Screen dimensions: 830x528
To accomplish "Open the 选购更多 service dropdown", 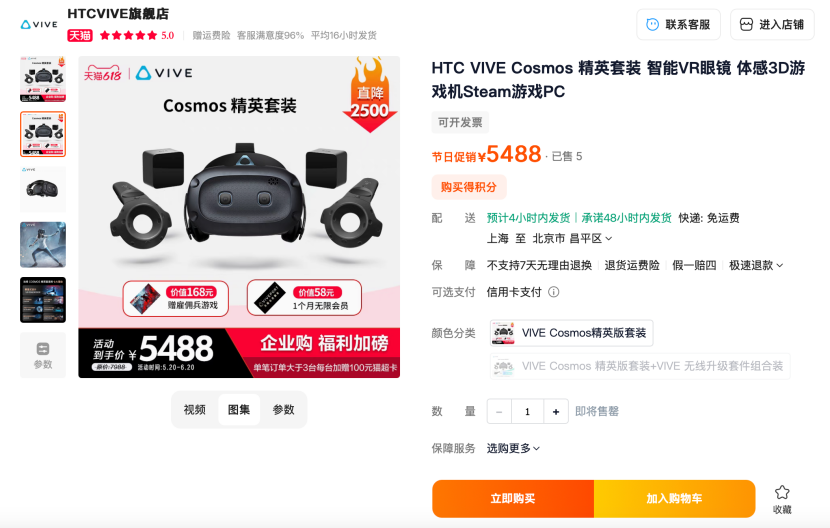I will (x=513, y=449).
